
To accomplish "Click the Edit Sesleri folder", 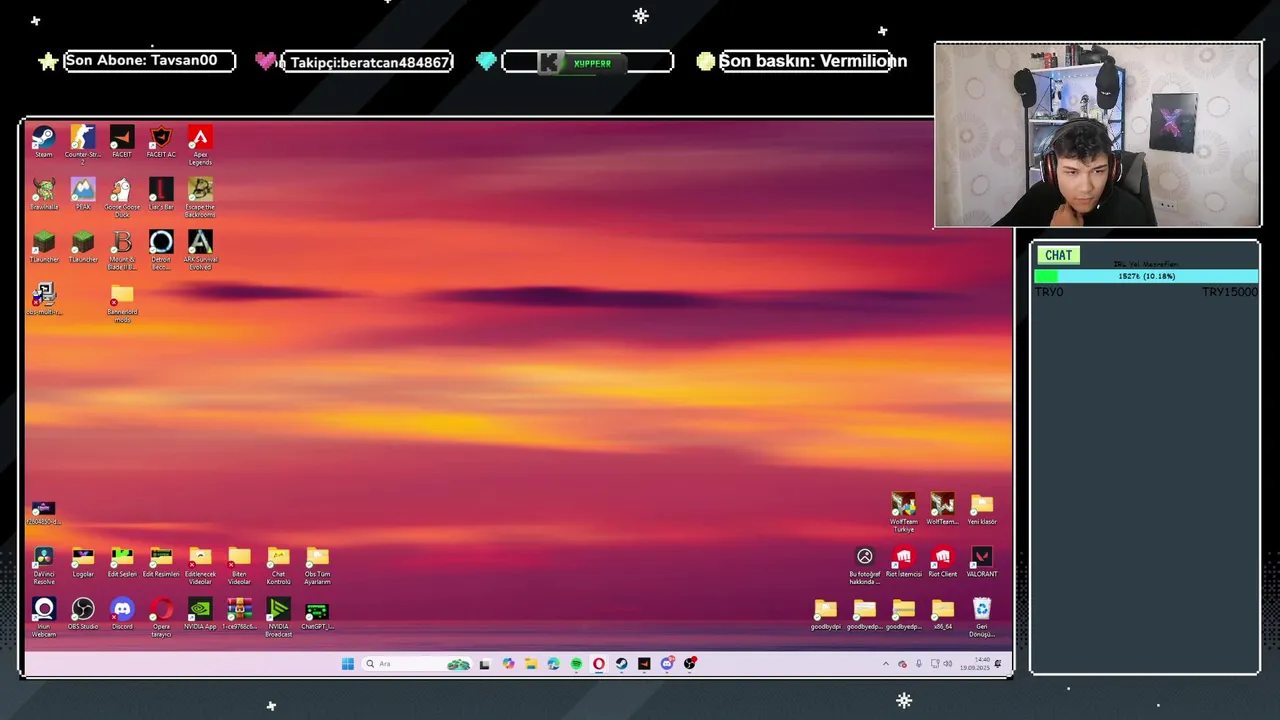I will (122, 562).
